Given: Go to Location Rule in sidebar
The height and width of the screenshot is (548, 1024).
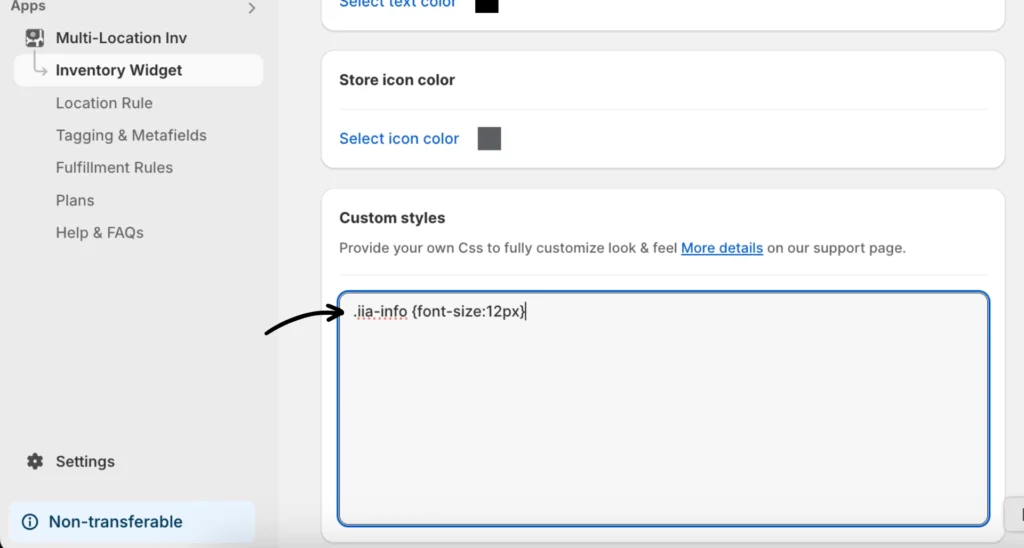Looking at the screenshot, I should click(104, 103).
